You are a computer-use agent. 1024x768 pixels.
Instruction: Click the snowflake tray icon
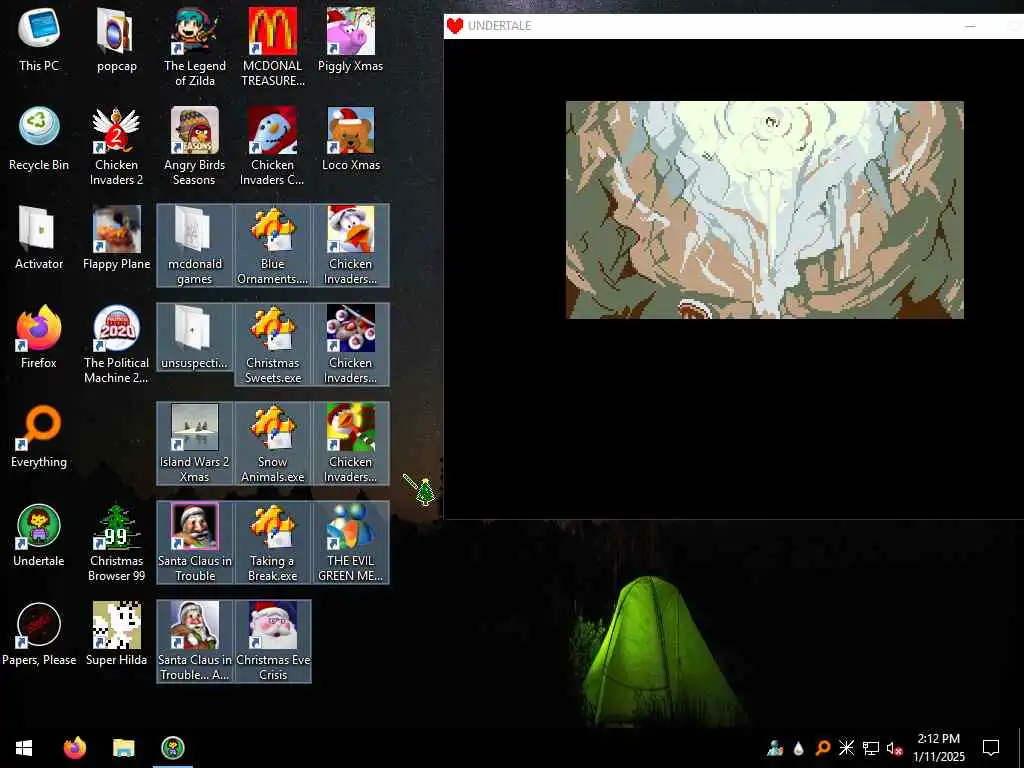tap(846, 748)
